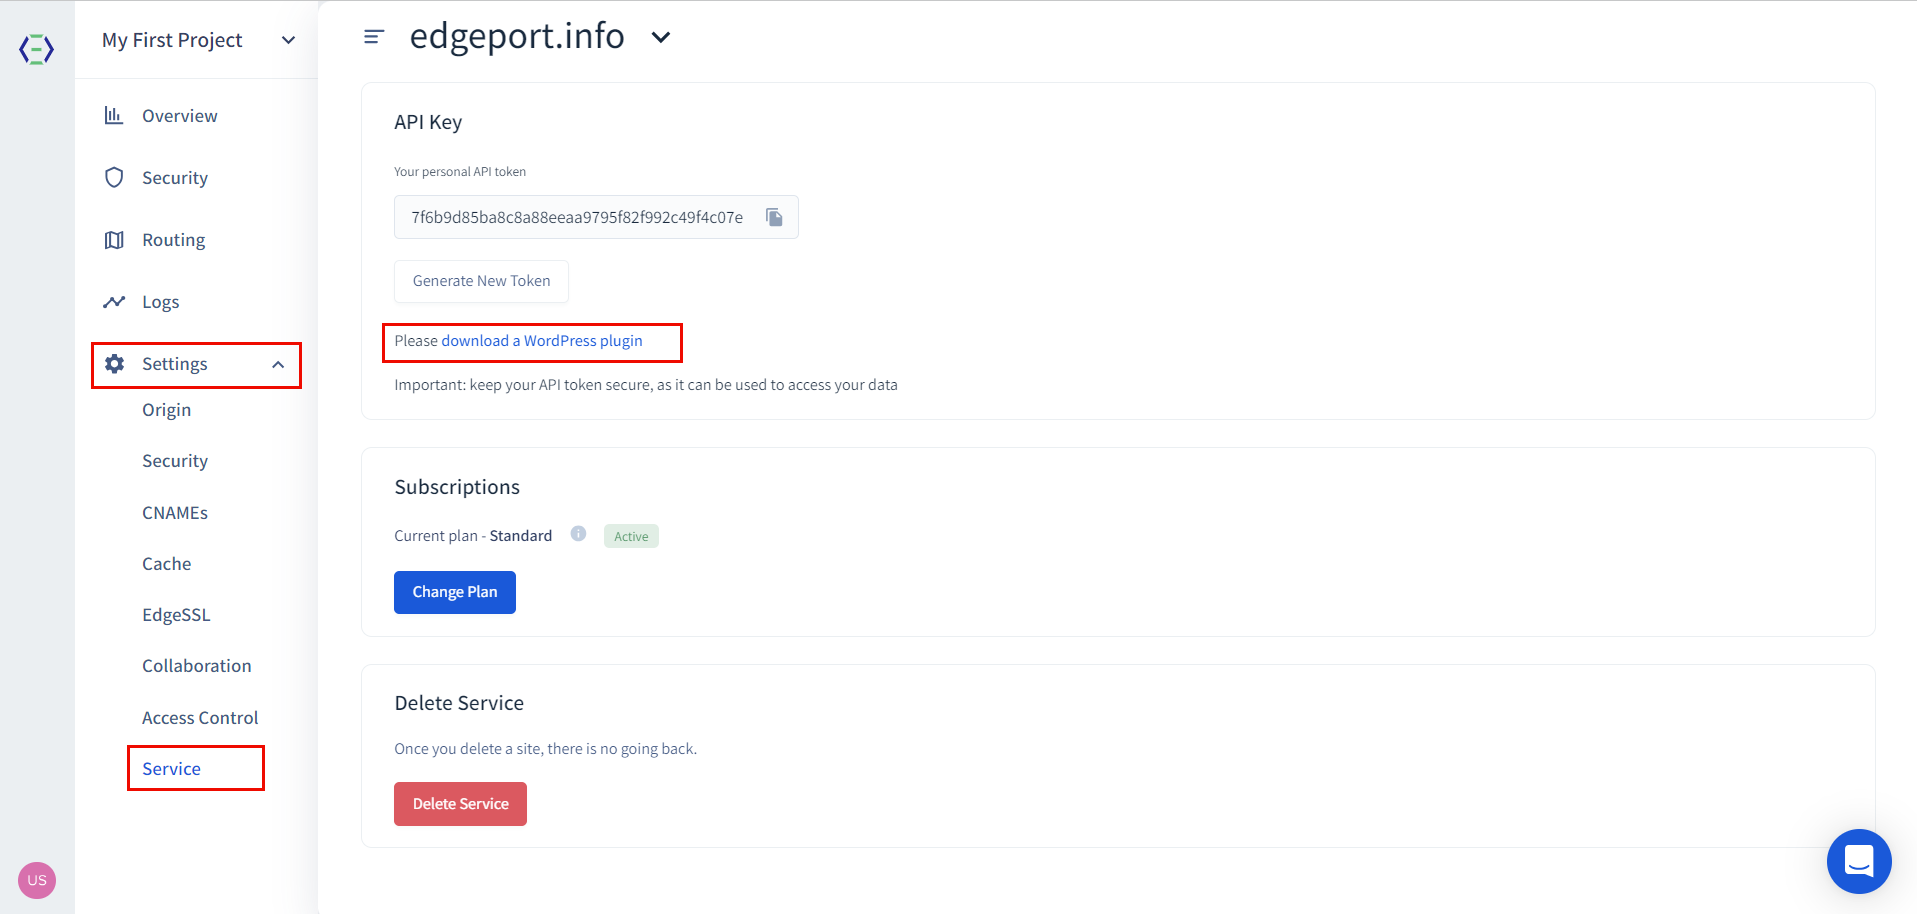Select Origin under Settings
Screen dimensions: 1917x914
point(166,410)
